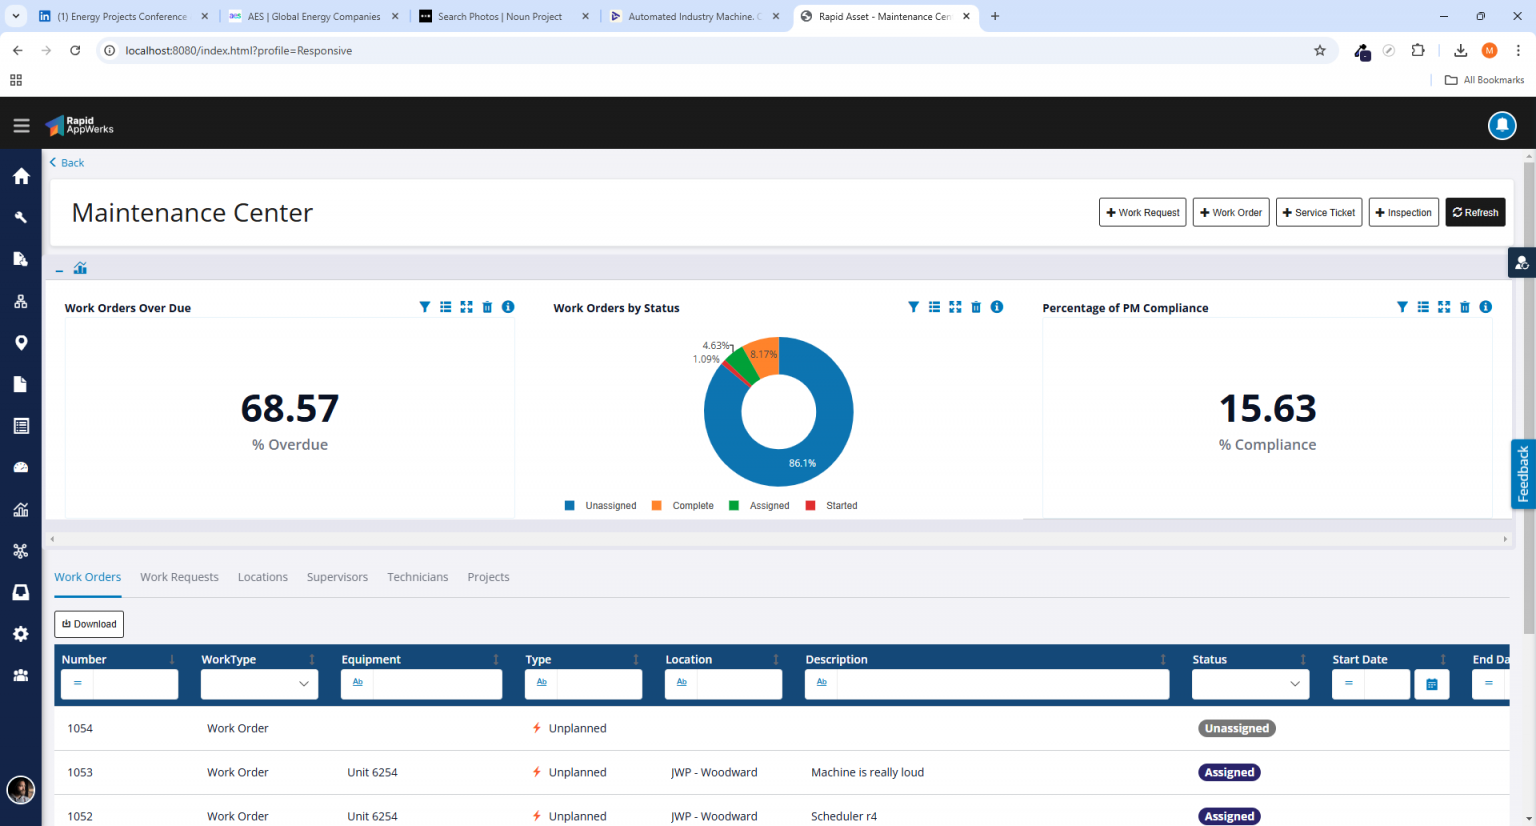Open the bar chart reports sidebar icon
The width and height of the screenshot is (1536, 826).
click(21, 510)
